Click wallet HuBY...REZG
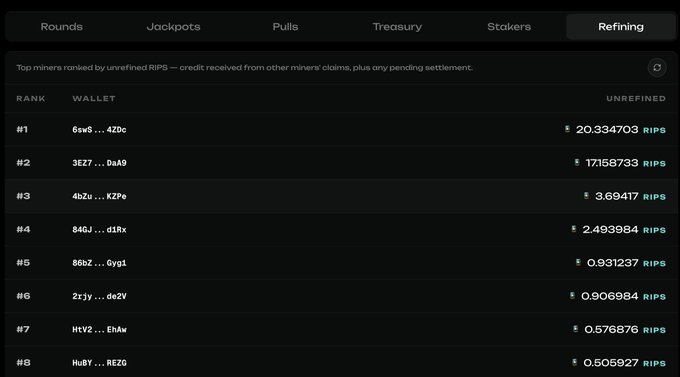680x377 pixels. coord(99,363)
